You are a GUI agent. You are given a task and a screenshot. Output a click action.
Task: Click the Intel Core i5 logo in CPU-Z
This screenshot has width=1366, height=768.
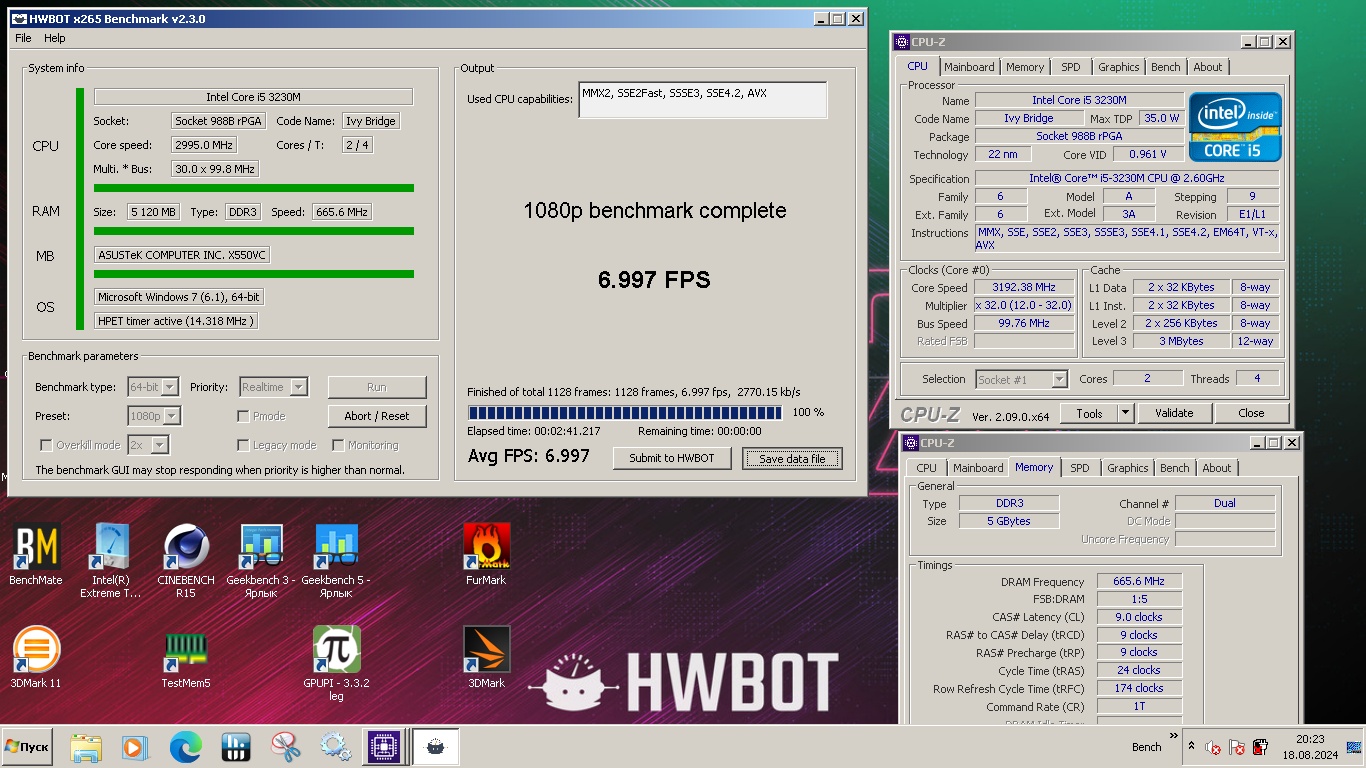1235,127
